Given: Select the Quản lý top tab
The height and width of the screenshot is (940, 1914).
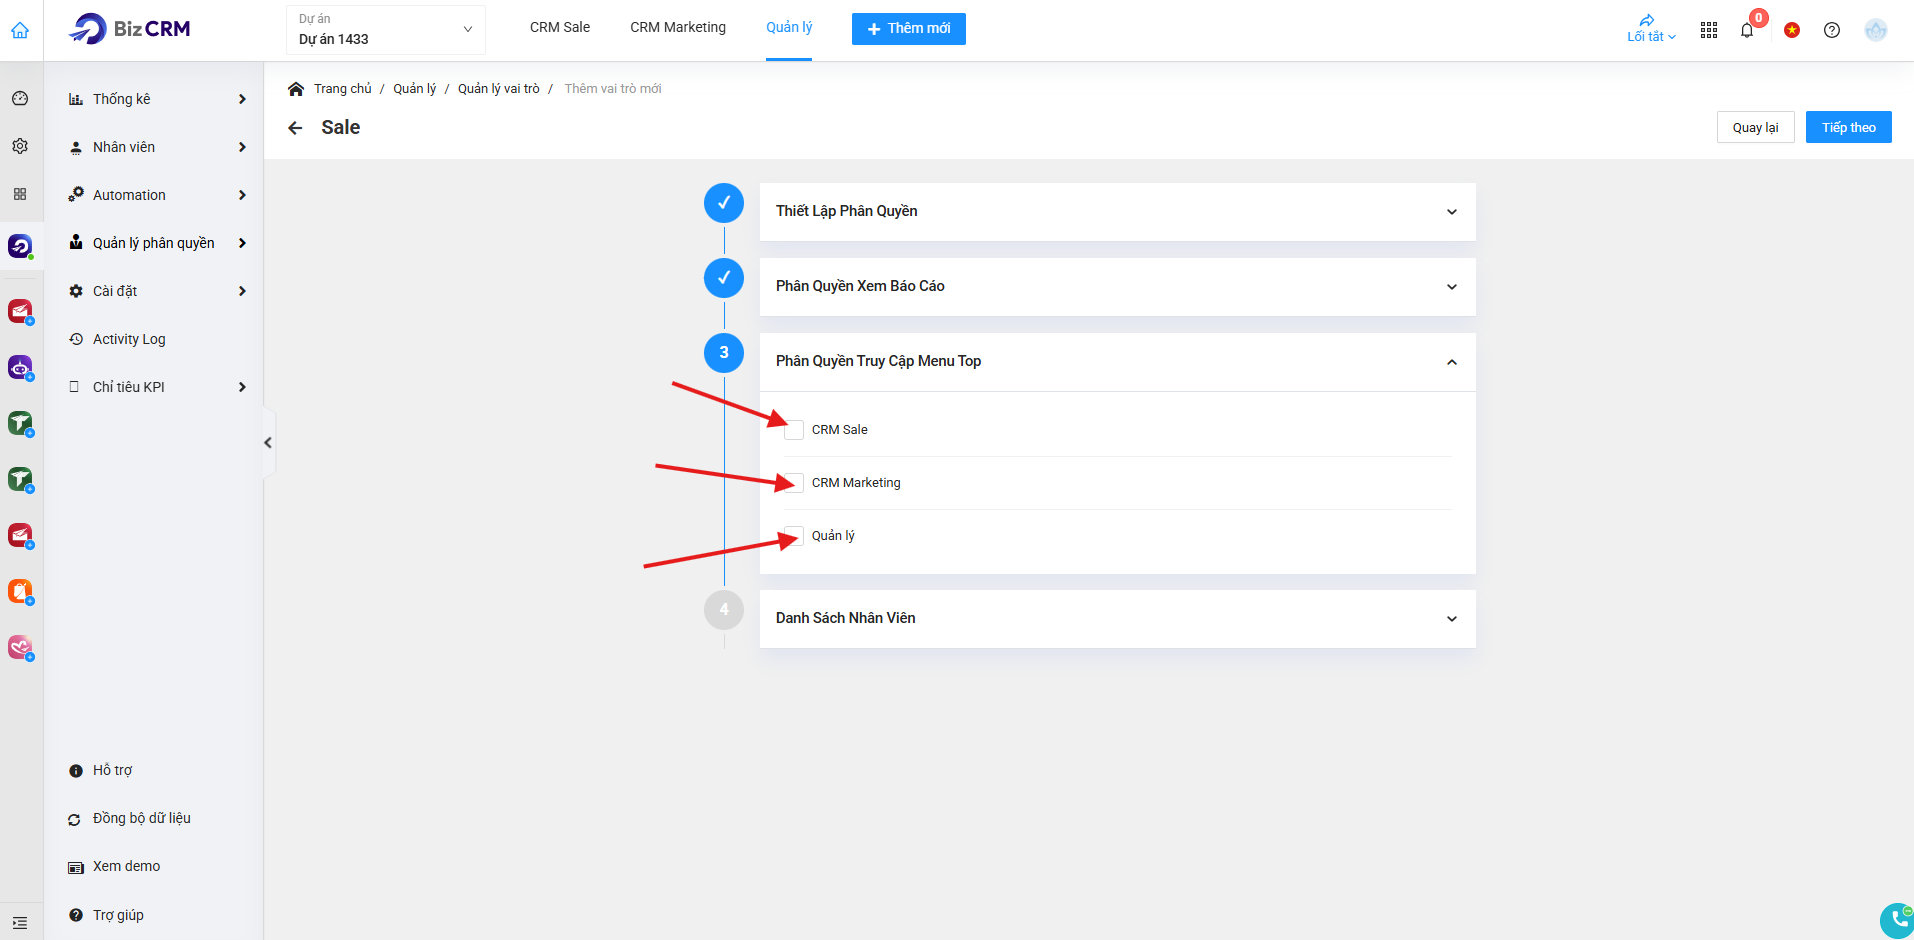Looking at the screenshot, I should (789, 28).
